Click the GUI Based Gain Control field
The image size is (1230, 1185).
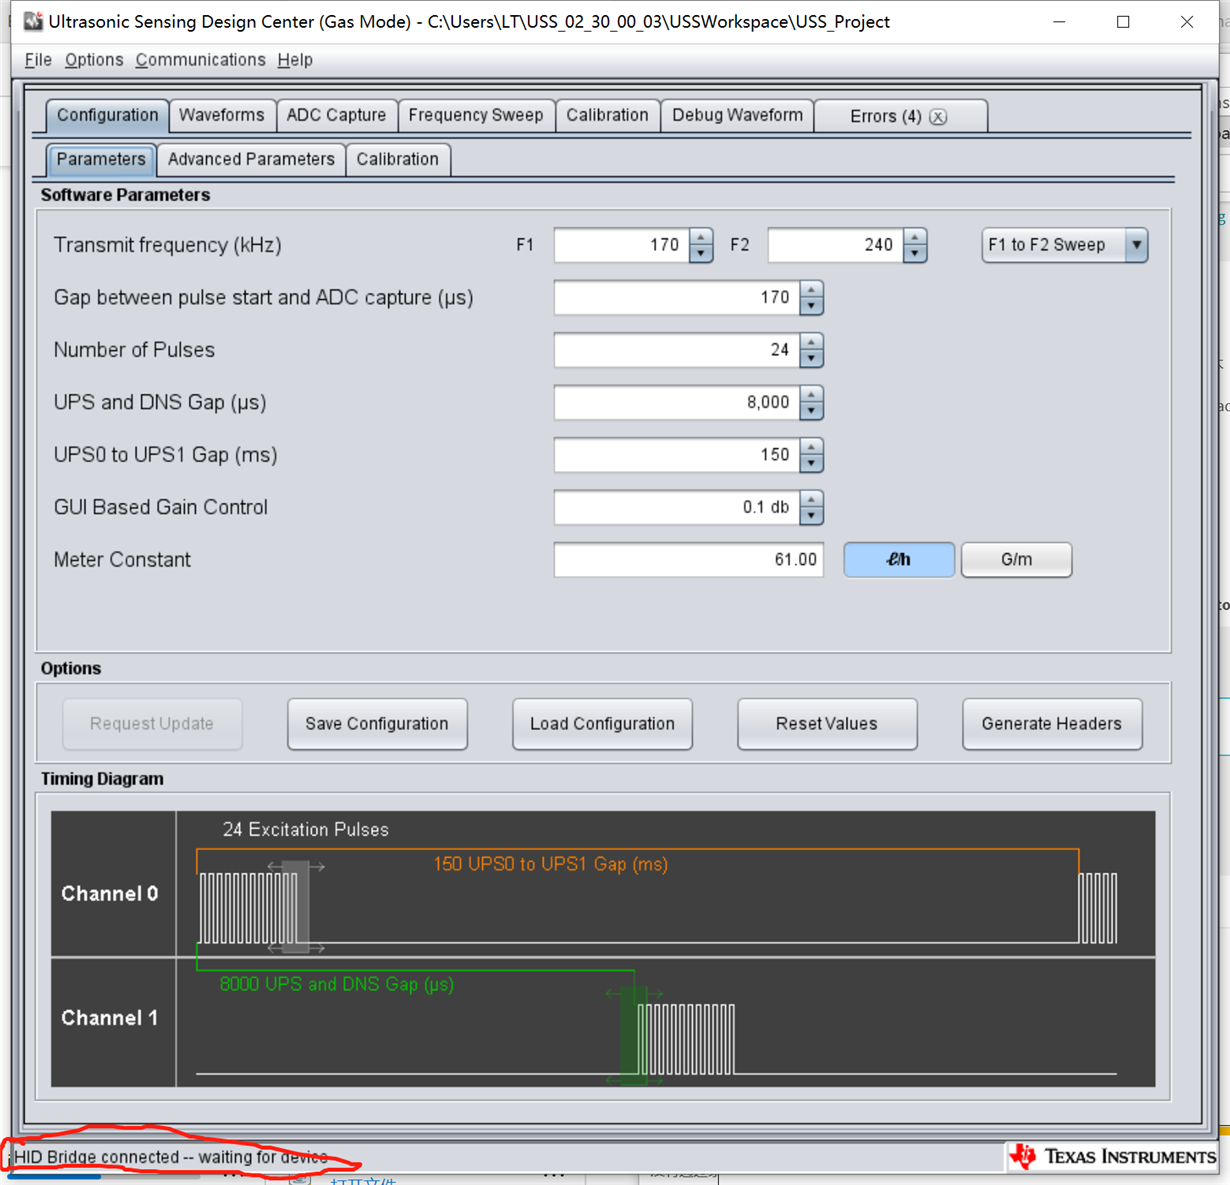pyautogui.click(x=677, y=508)
